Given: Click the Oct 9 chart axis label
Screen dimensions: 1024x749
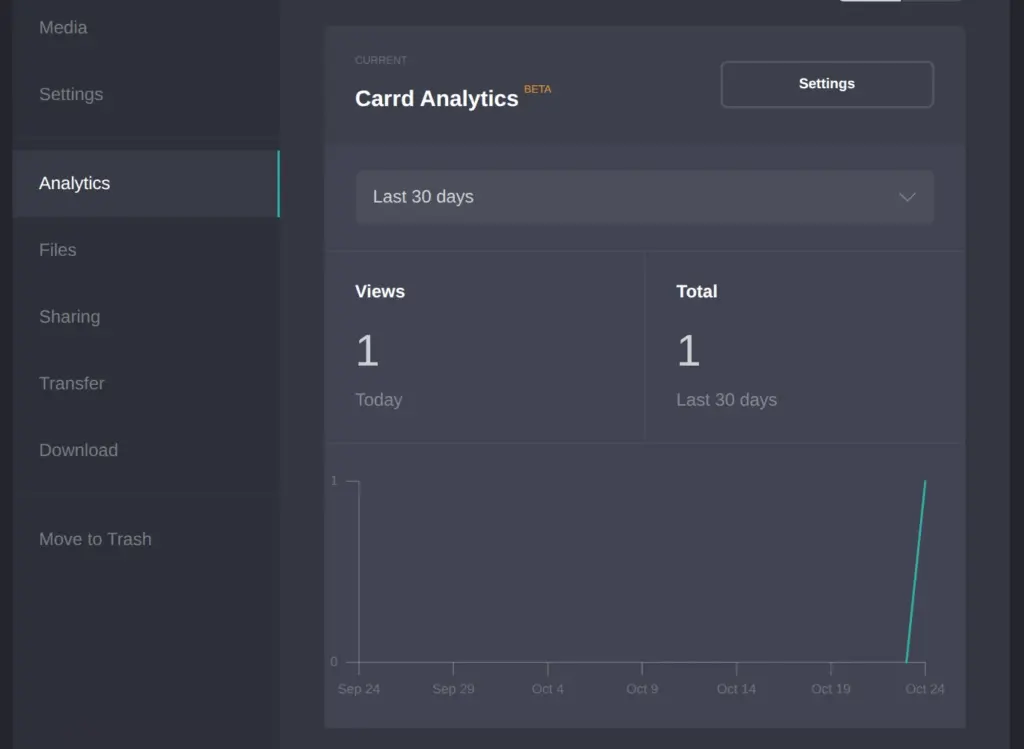Looking at the screenshot, I should click(x=642, y=689).
